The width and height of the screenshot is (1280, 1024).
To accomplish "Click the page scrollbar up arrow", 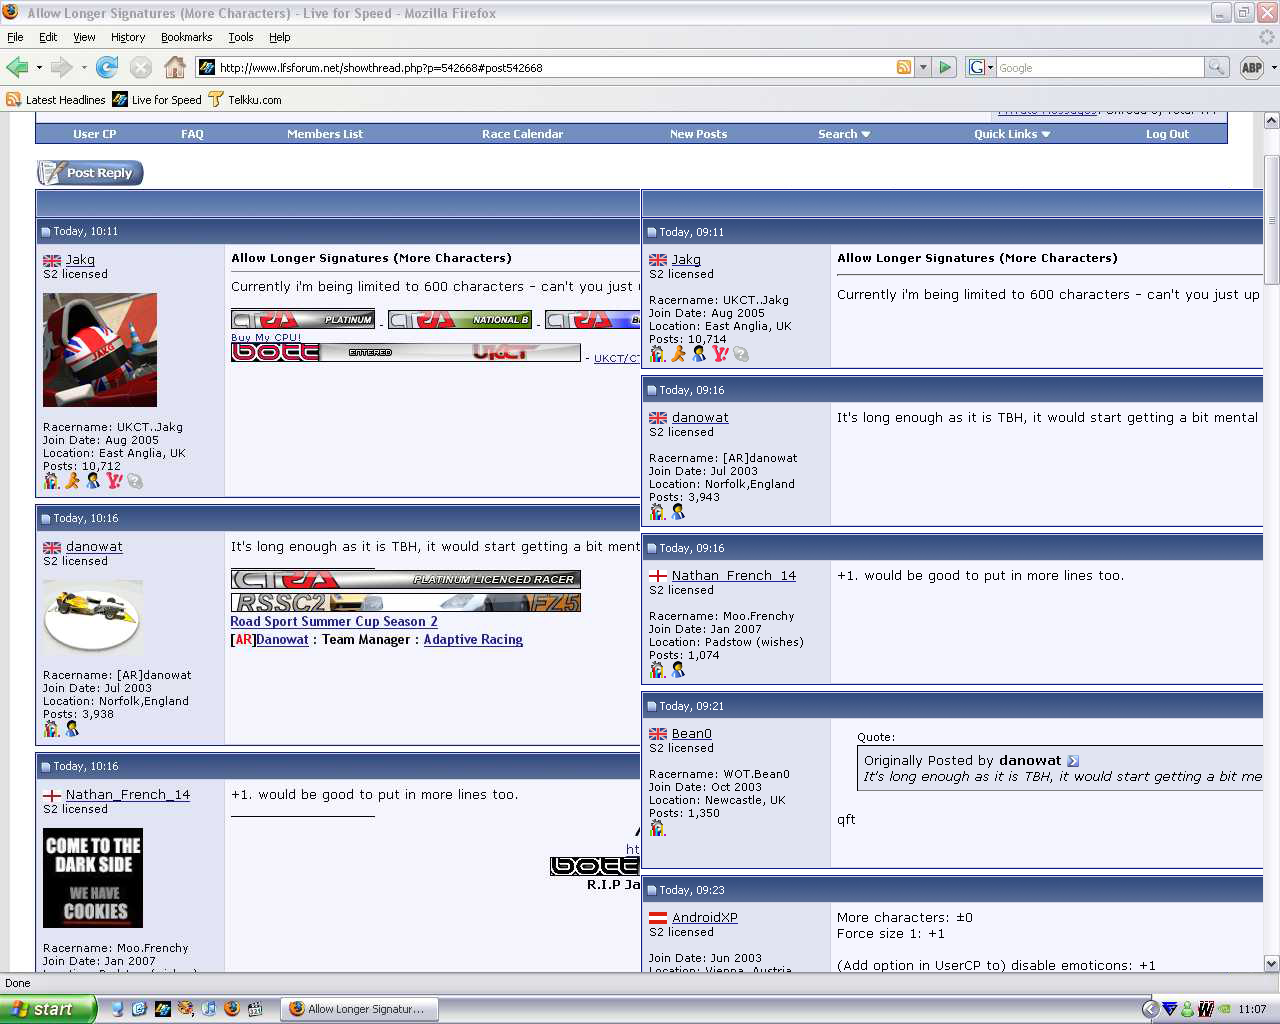I will point(1271,120).
